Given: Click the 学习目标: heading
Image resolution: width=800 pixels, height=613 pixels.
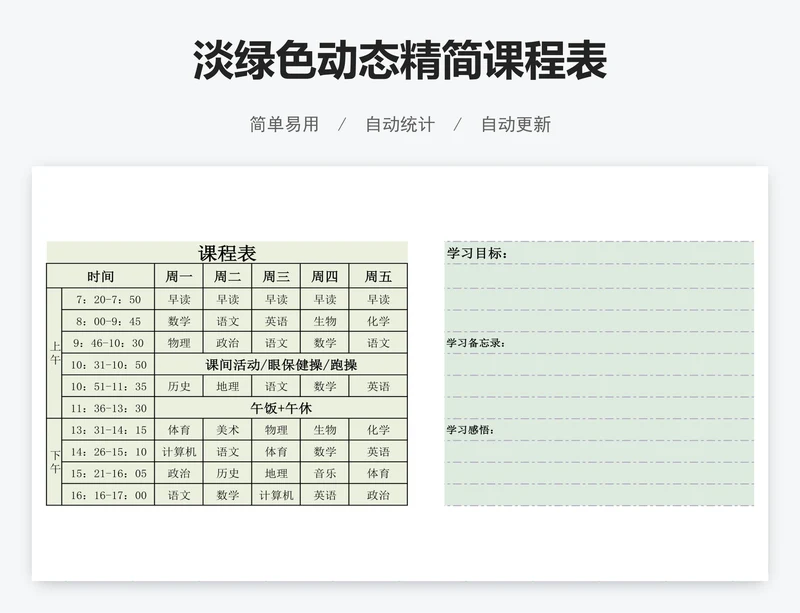Looking at the screenshot, I should pos(477,253).
